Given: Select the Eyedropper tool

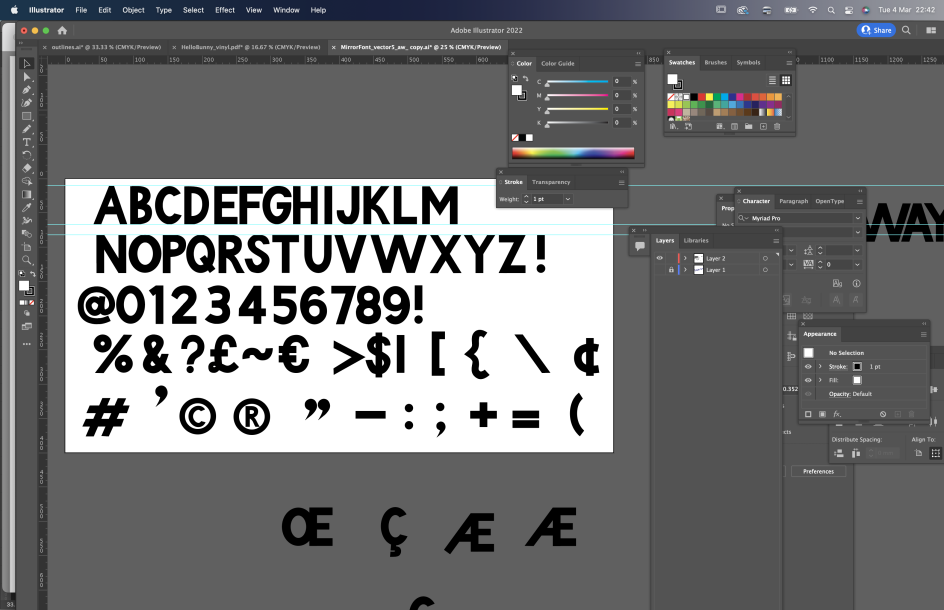Looking at the screenshot, I should [x=27, y=207].
